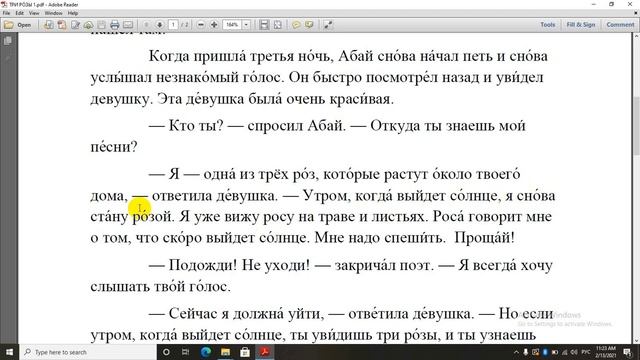The width and height of the screenshot is (640, 360).
Task: Click the word 'Прощай!' in the document
Action: click(484, 238)
